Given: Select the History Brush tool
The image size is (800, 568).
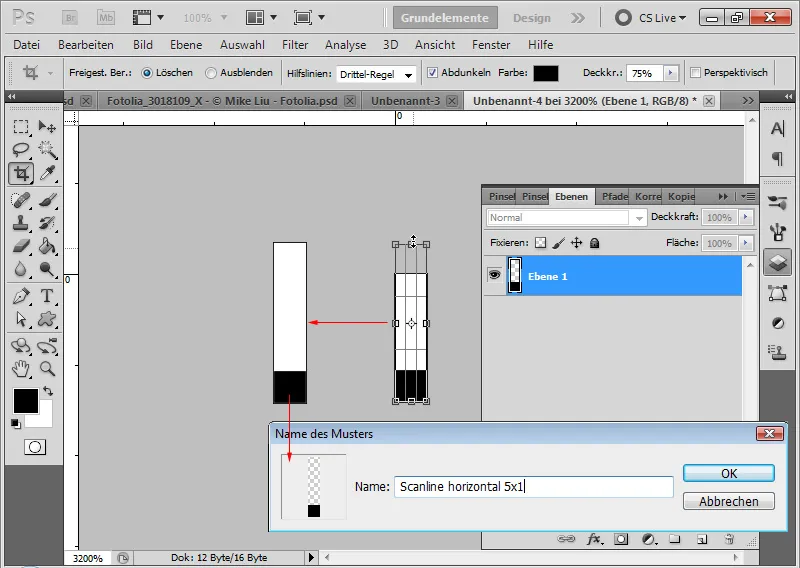Looking at the screenshot, I should [47, 223].
